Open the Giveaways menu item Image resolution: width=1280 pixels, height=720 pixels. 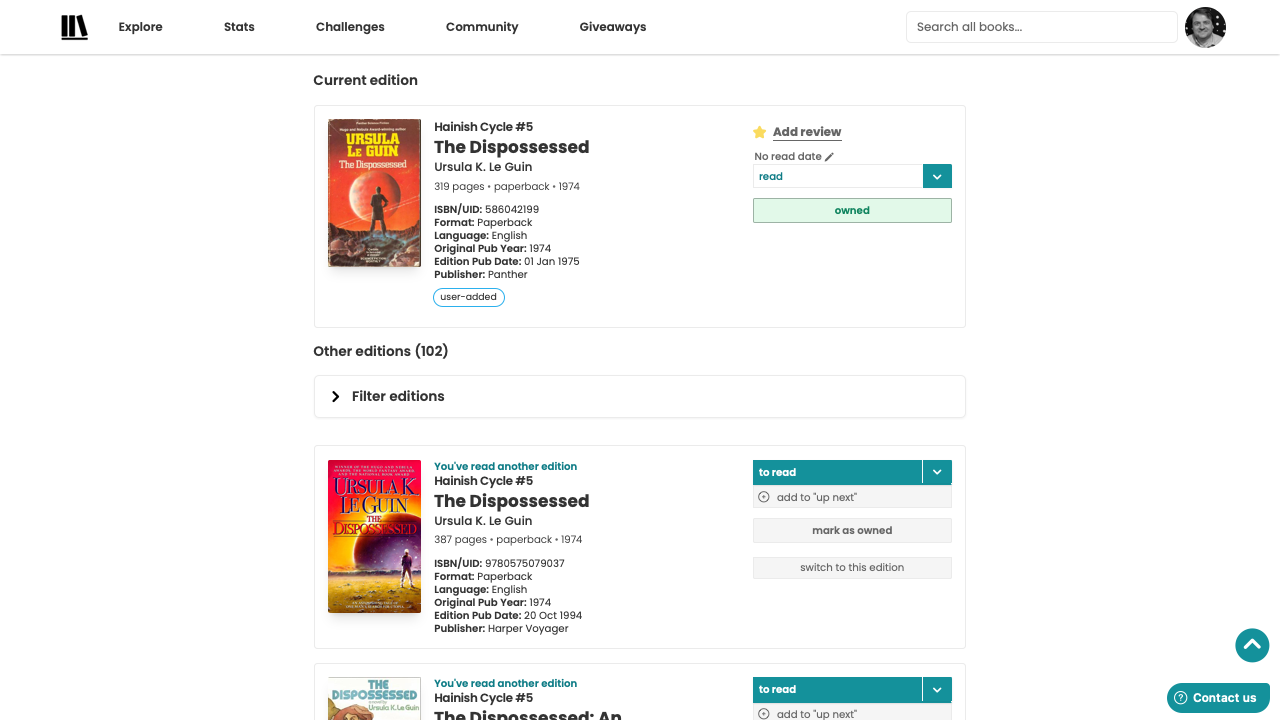coord(612,27)
